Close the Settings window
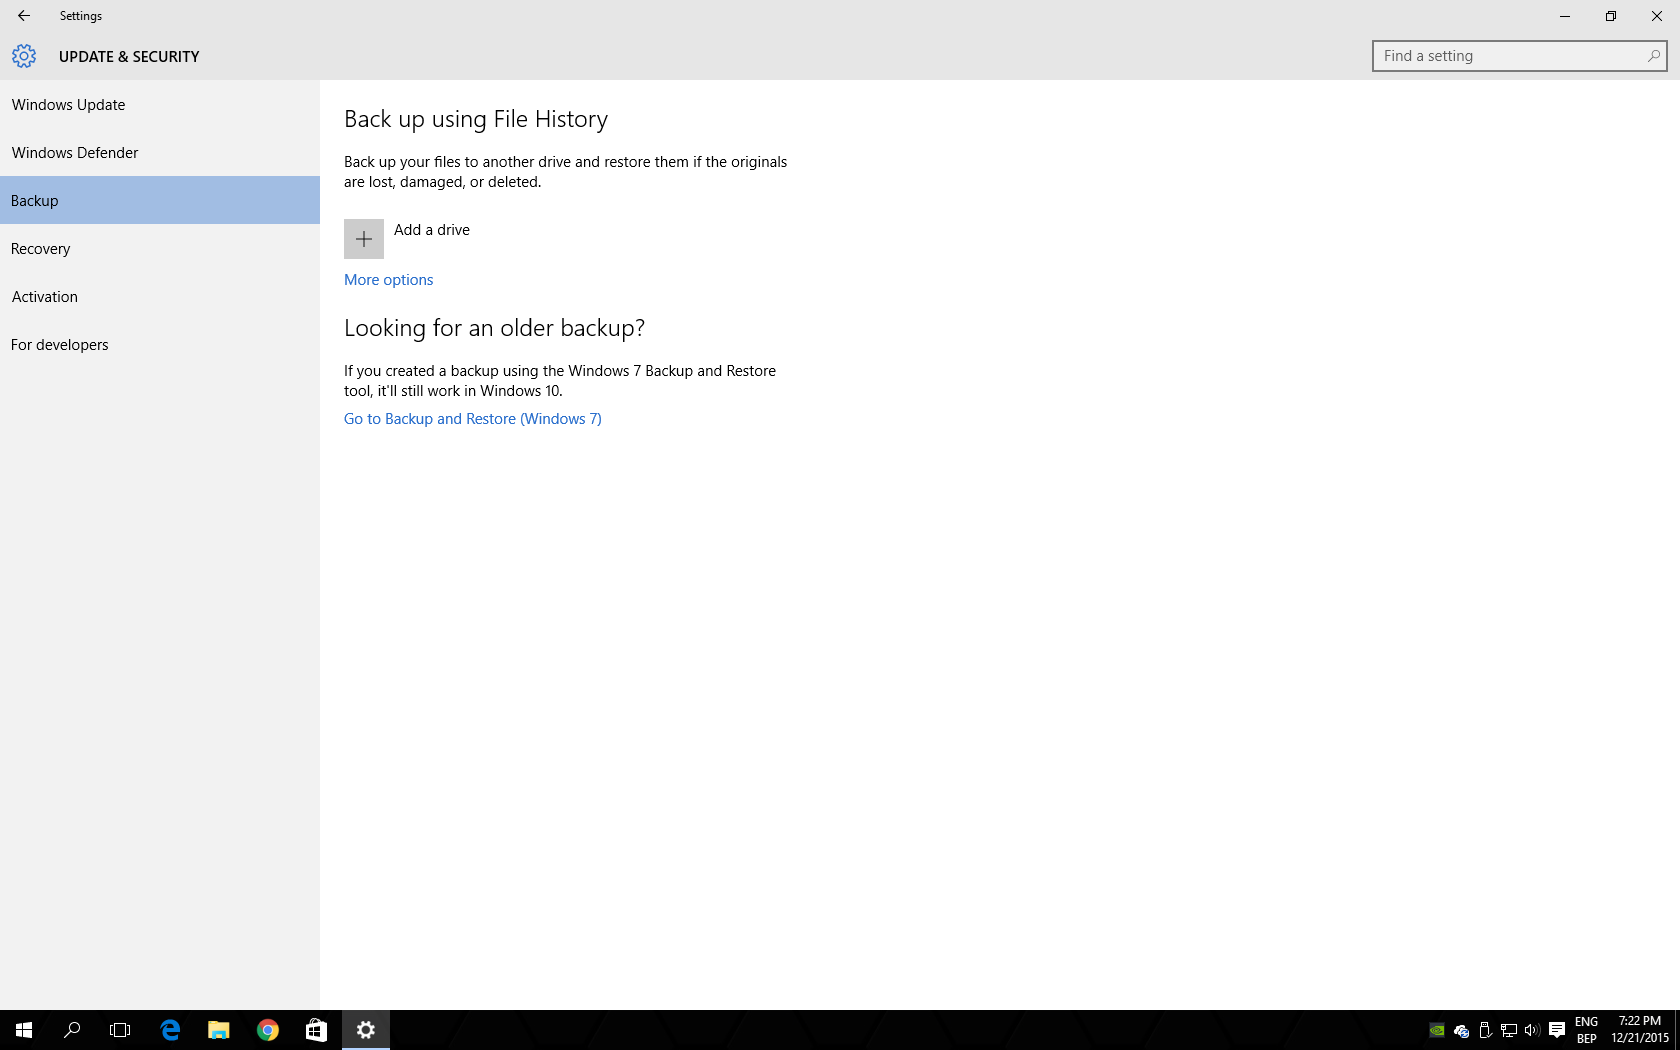Viewport: 1680px width, 1050px height. coord(1657,16)
